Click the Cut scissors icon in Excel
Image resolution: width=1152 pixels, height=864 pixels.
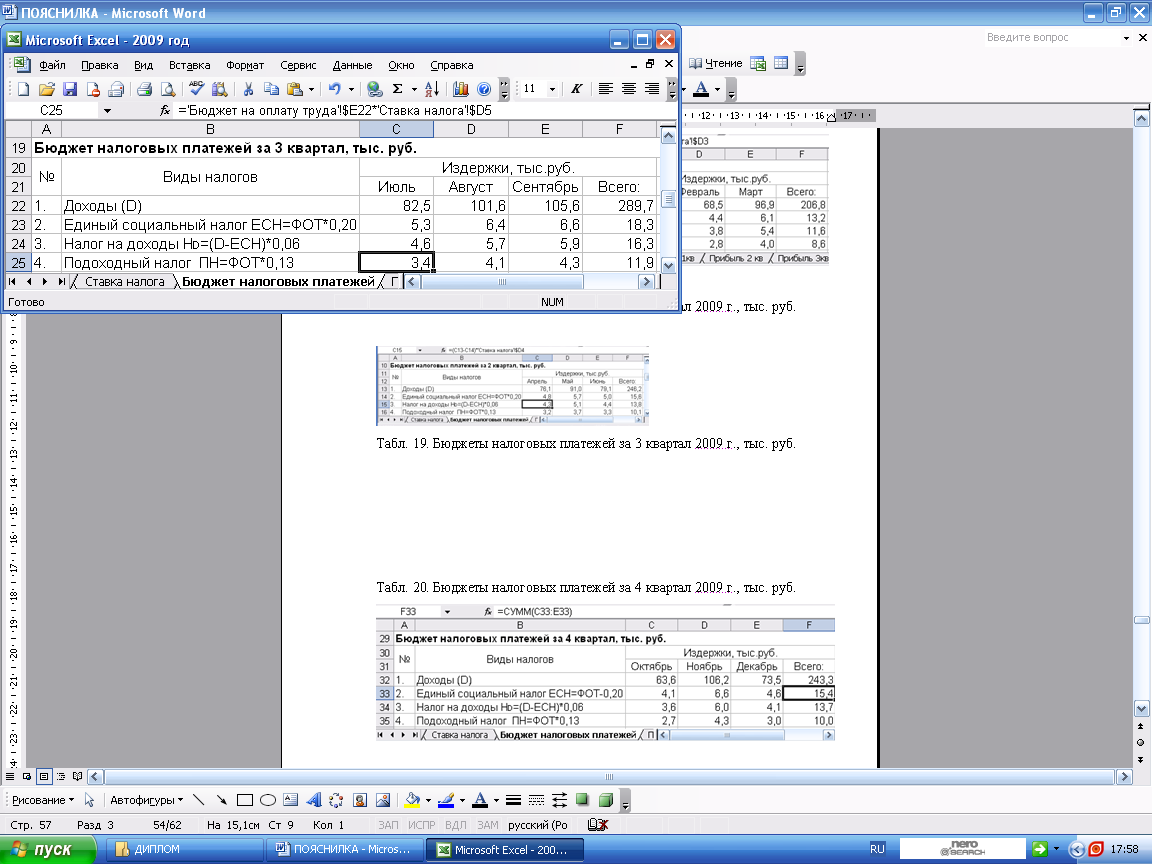point(247,89)
